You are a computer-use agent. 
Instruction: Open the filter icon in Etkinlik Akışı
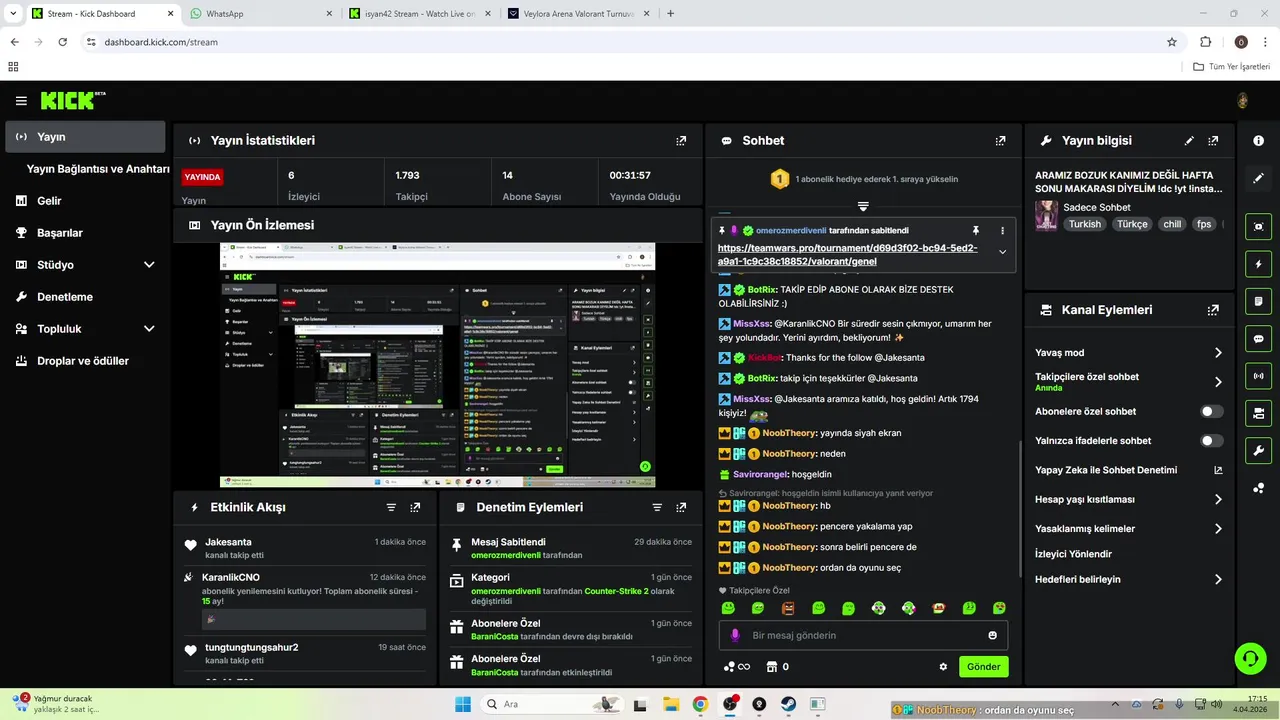391,507
